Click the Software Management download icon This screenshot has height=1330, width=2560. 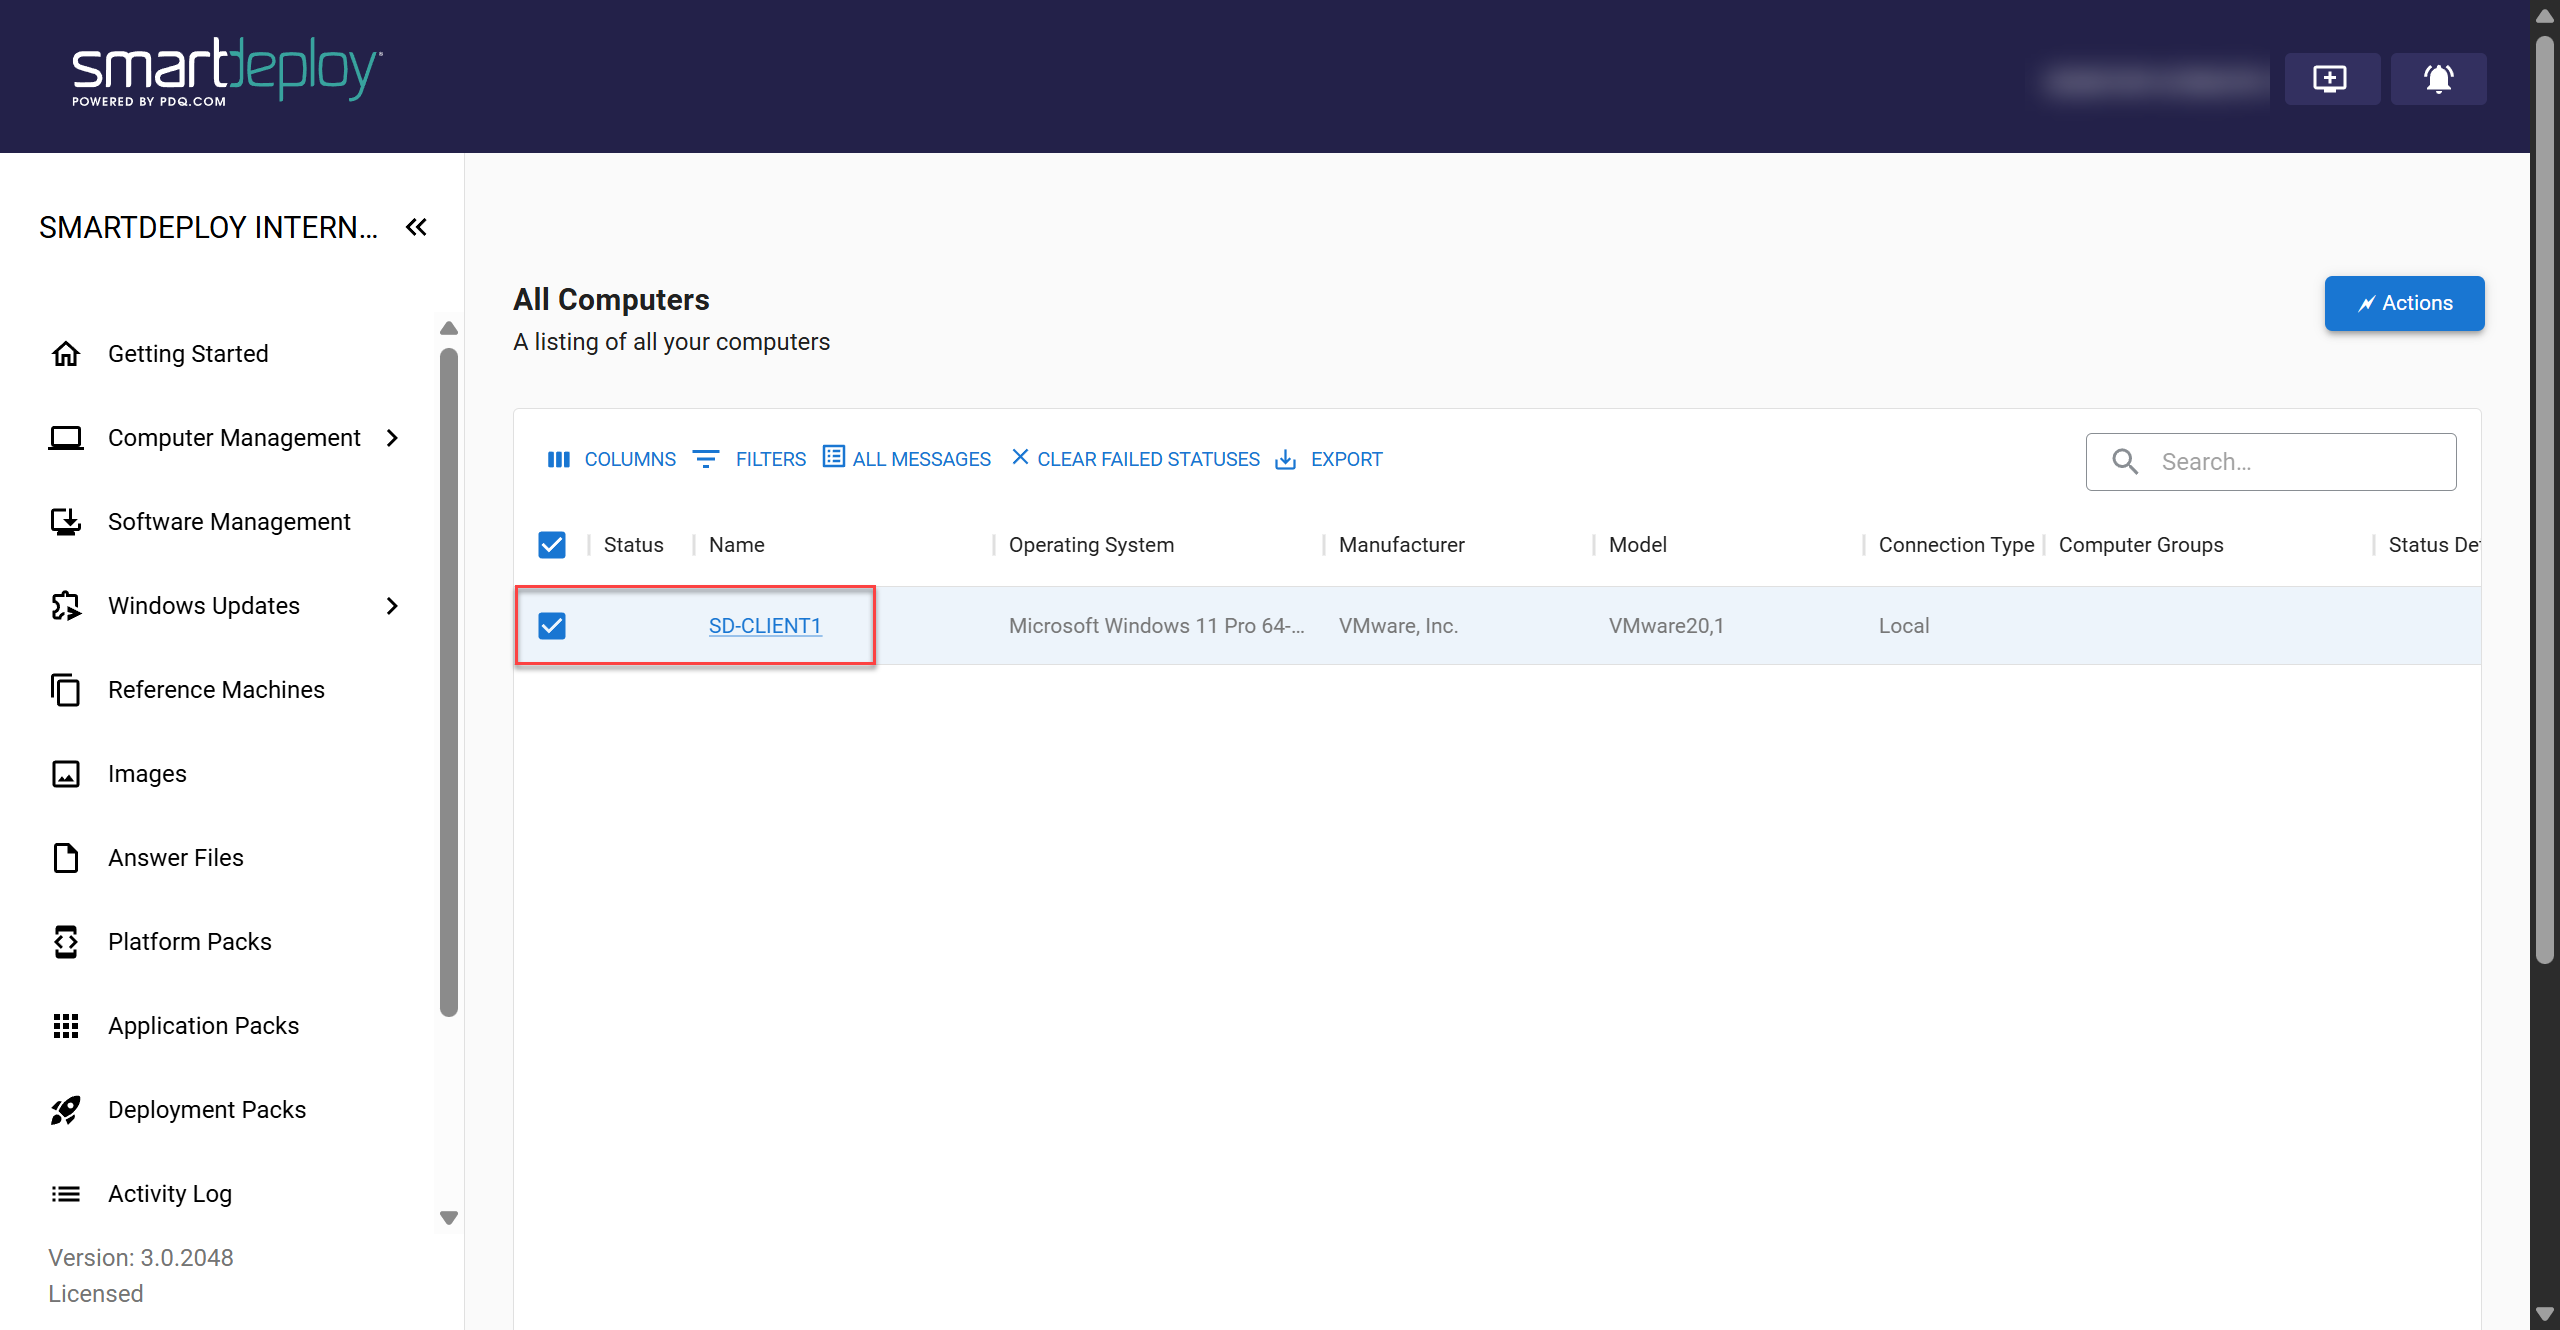coord(66,522)
